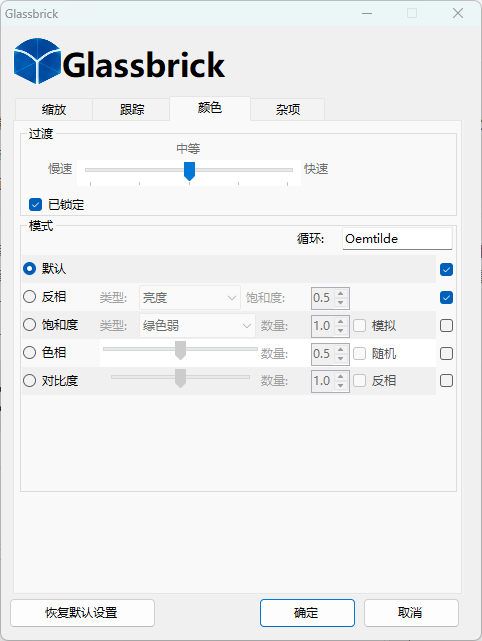Increase 饱和度 row 数量 with up arrow
This screenshot has height=641, width=482.
[341, 321]
